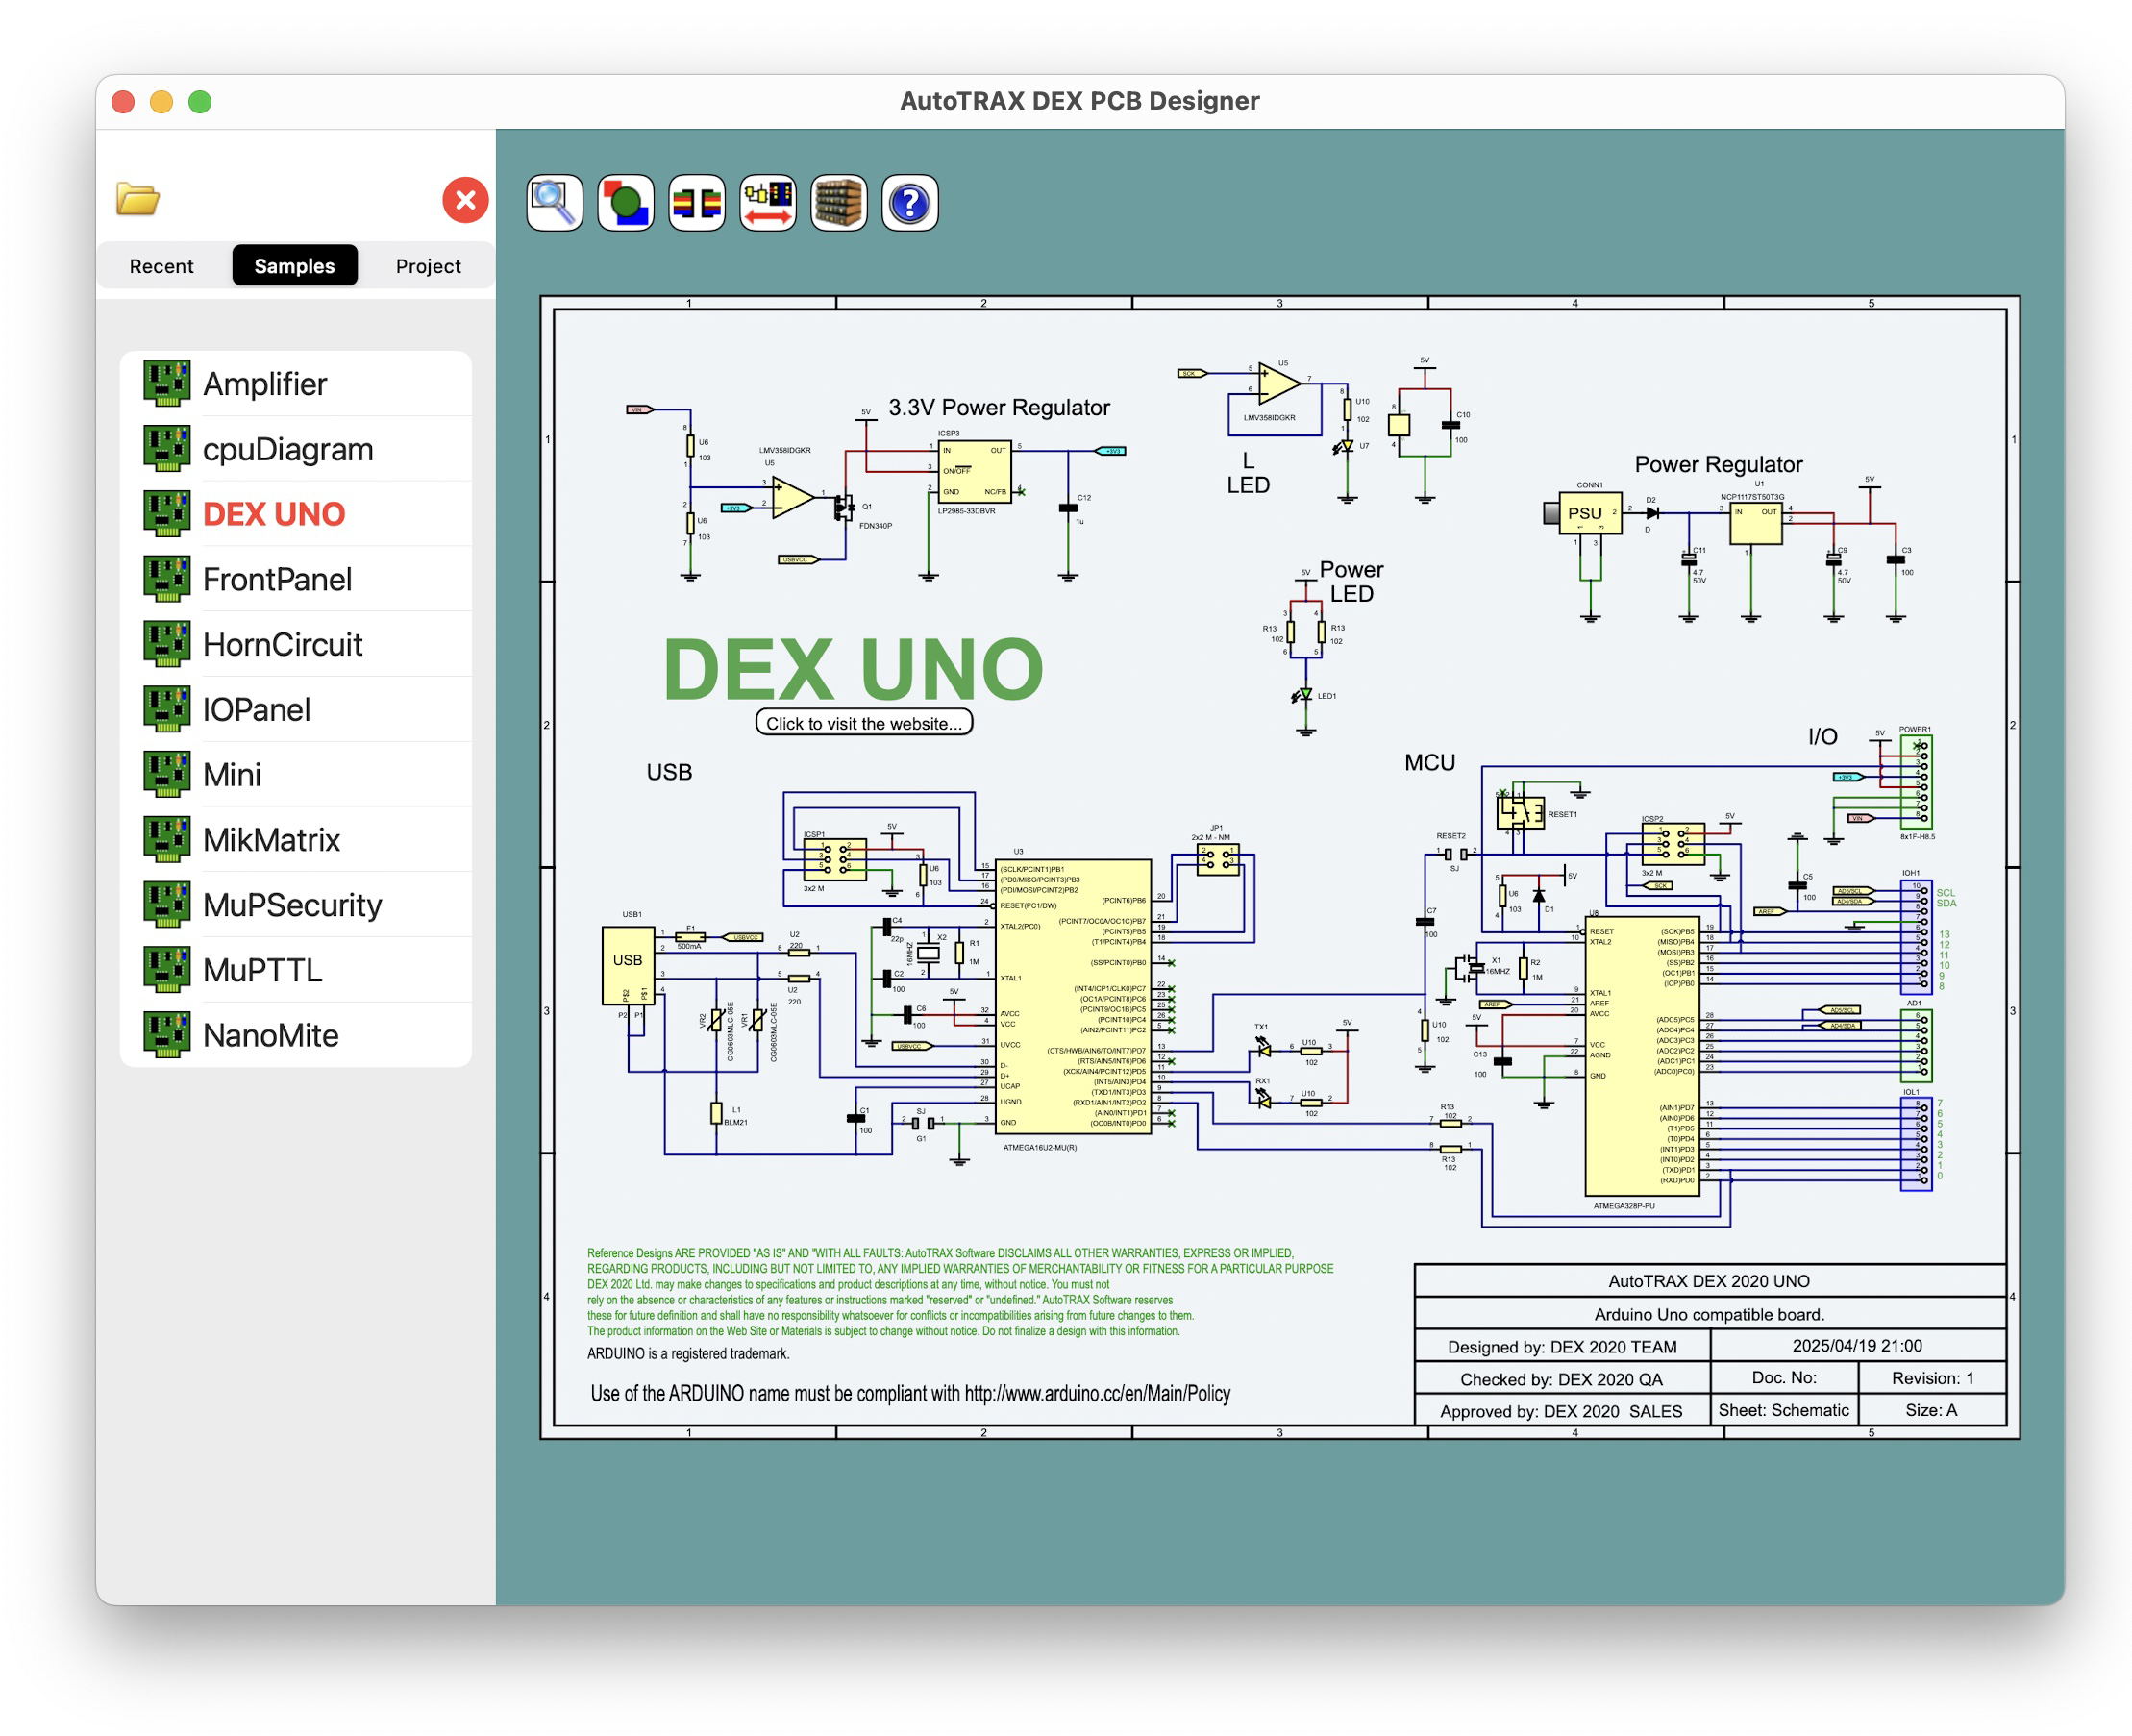Select the MuPSecurity sample
This screenshot has height=1736, width=2132.
(x=296, y=904)
